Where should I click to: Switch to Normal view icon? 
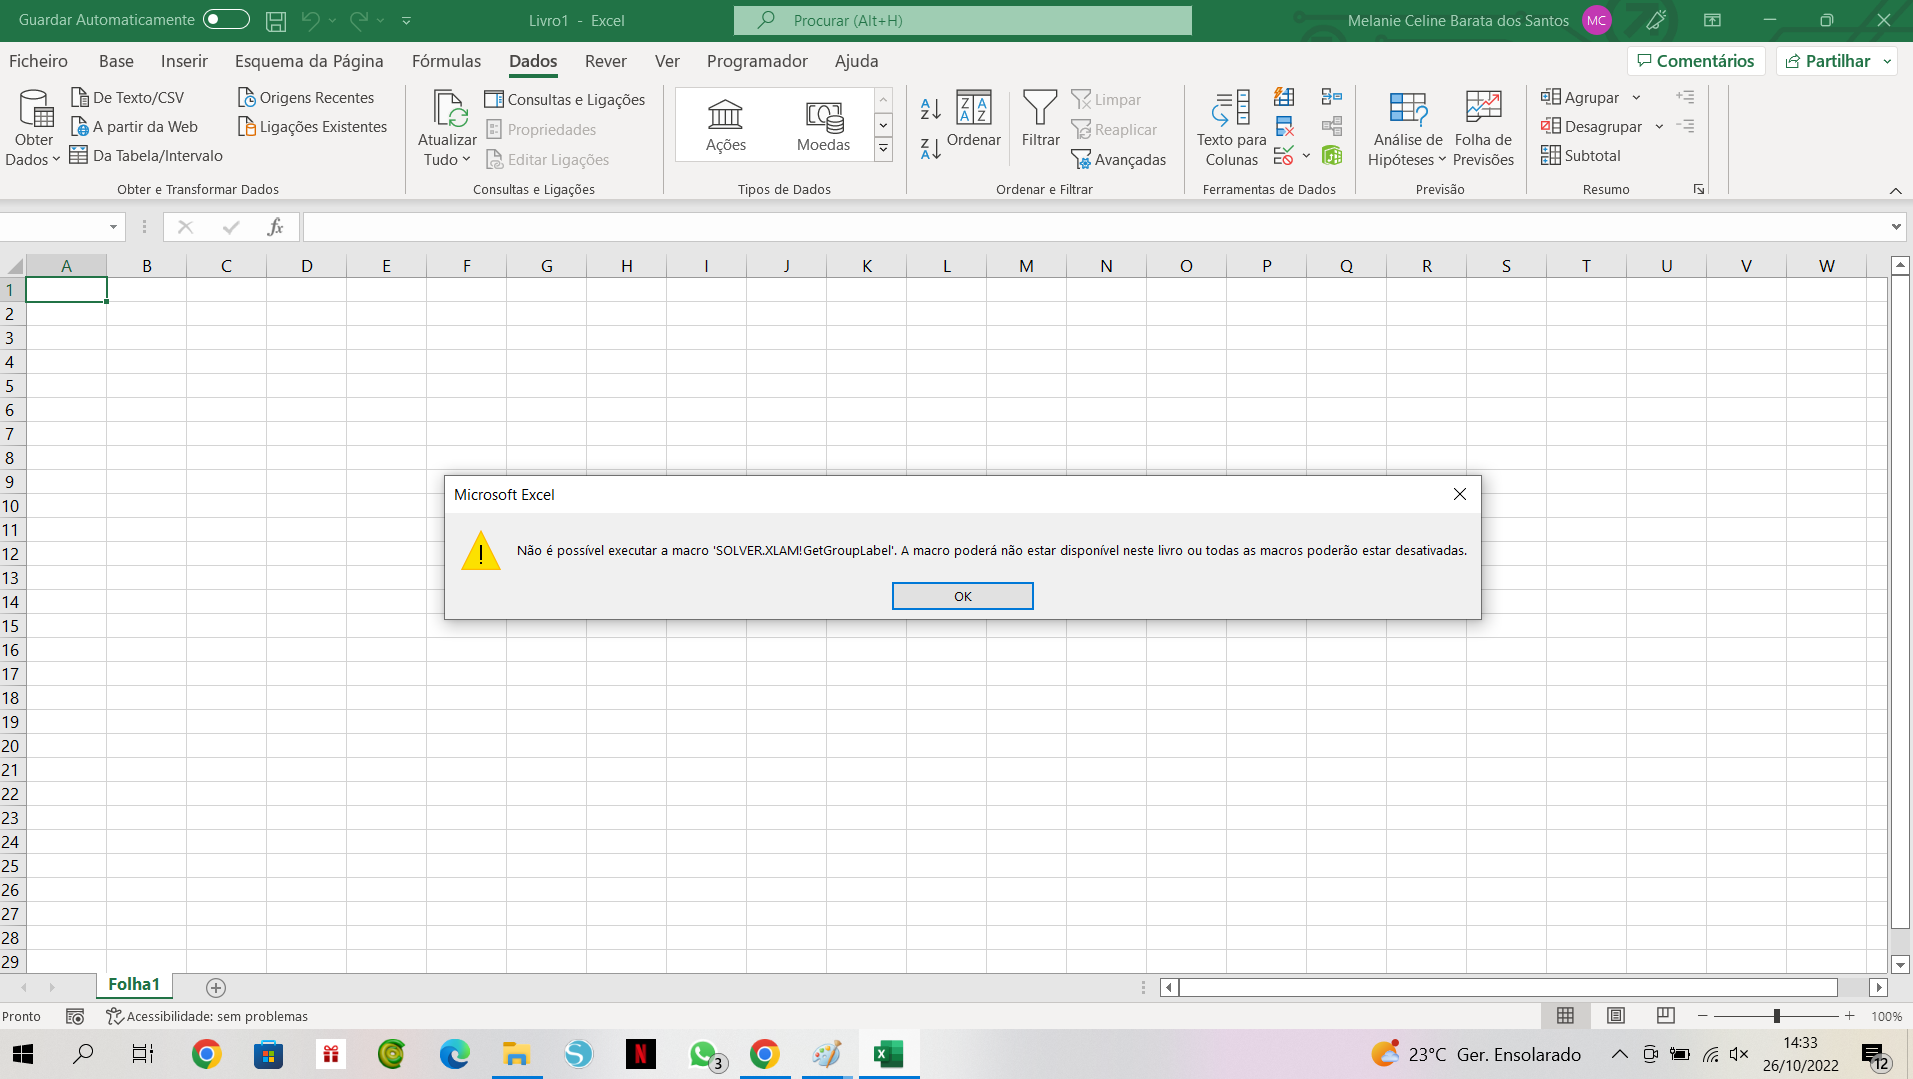(x=1565, y=1015)
